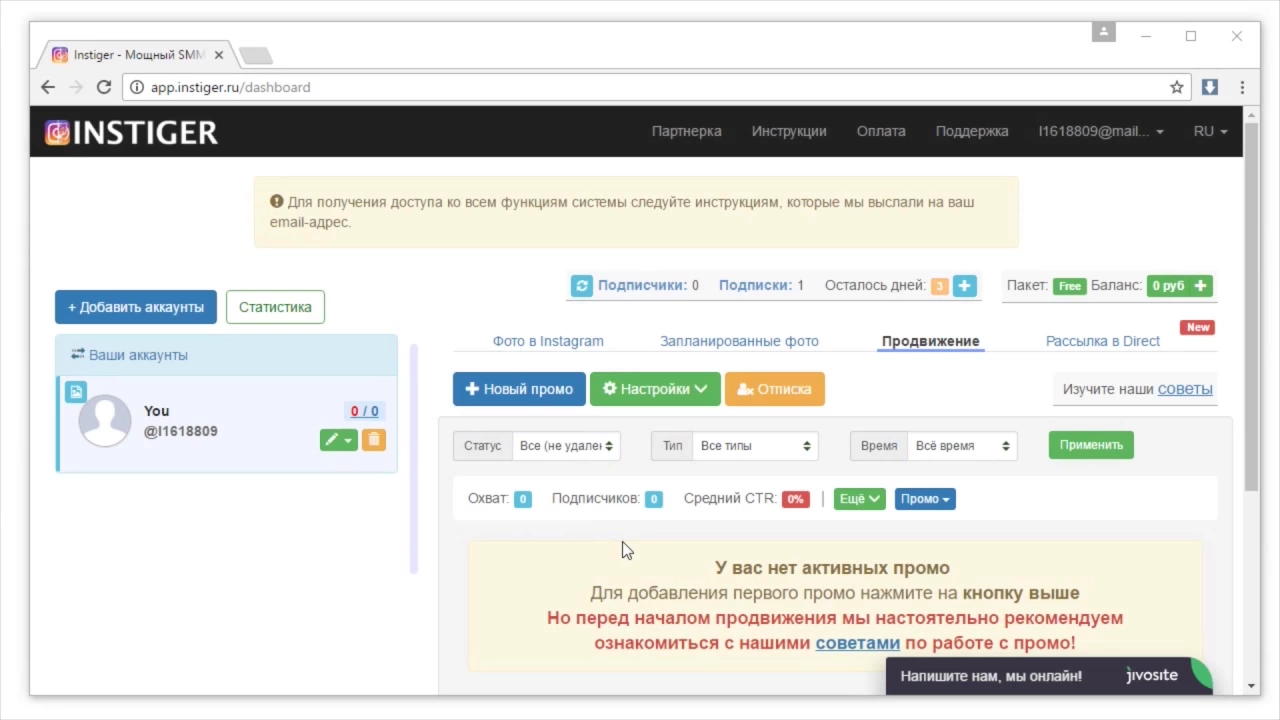Viewport: 1280px width, 720px height.
Task: Click the Free package badge
Action: [1069, 286]
